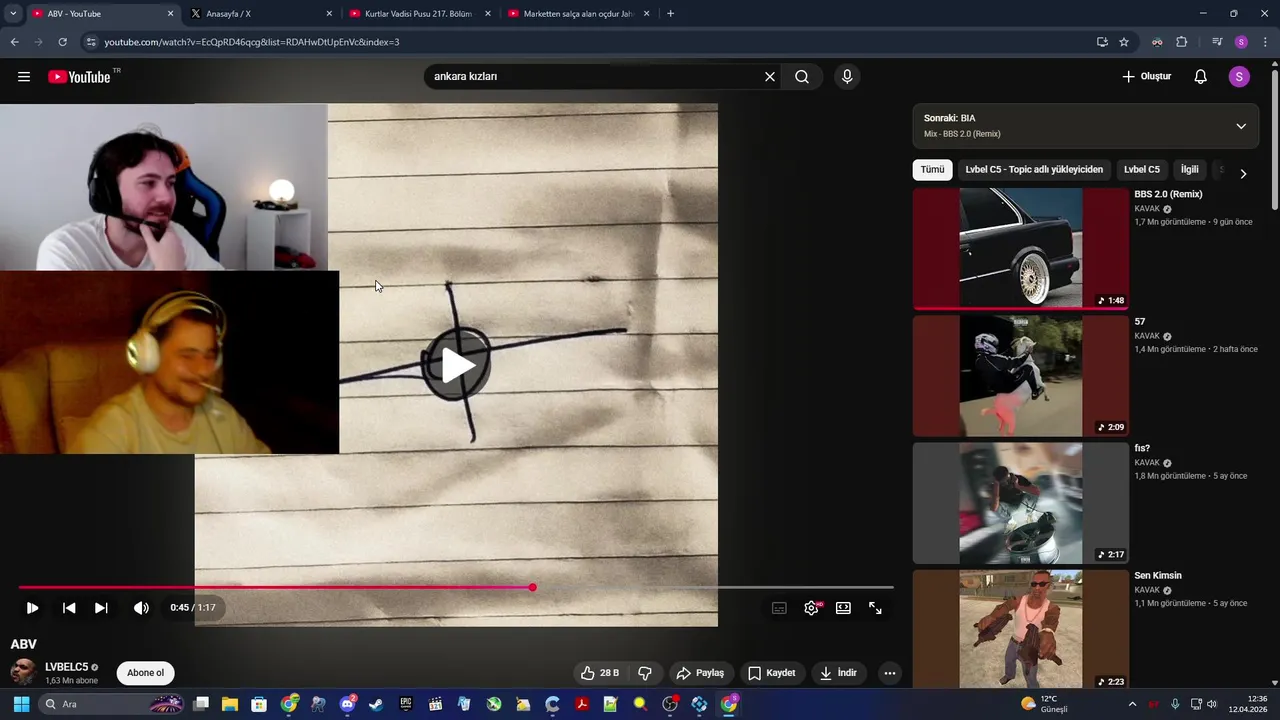Image resolution: width=1280 pixels, height=720 pixels.
Task: Go back in browser
Action: pyautogui.click(x=14, y=42)
